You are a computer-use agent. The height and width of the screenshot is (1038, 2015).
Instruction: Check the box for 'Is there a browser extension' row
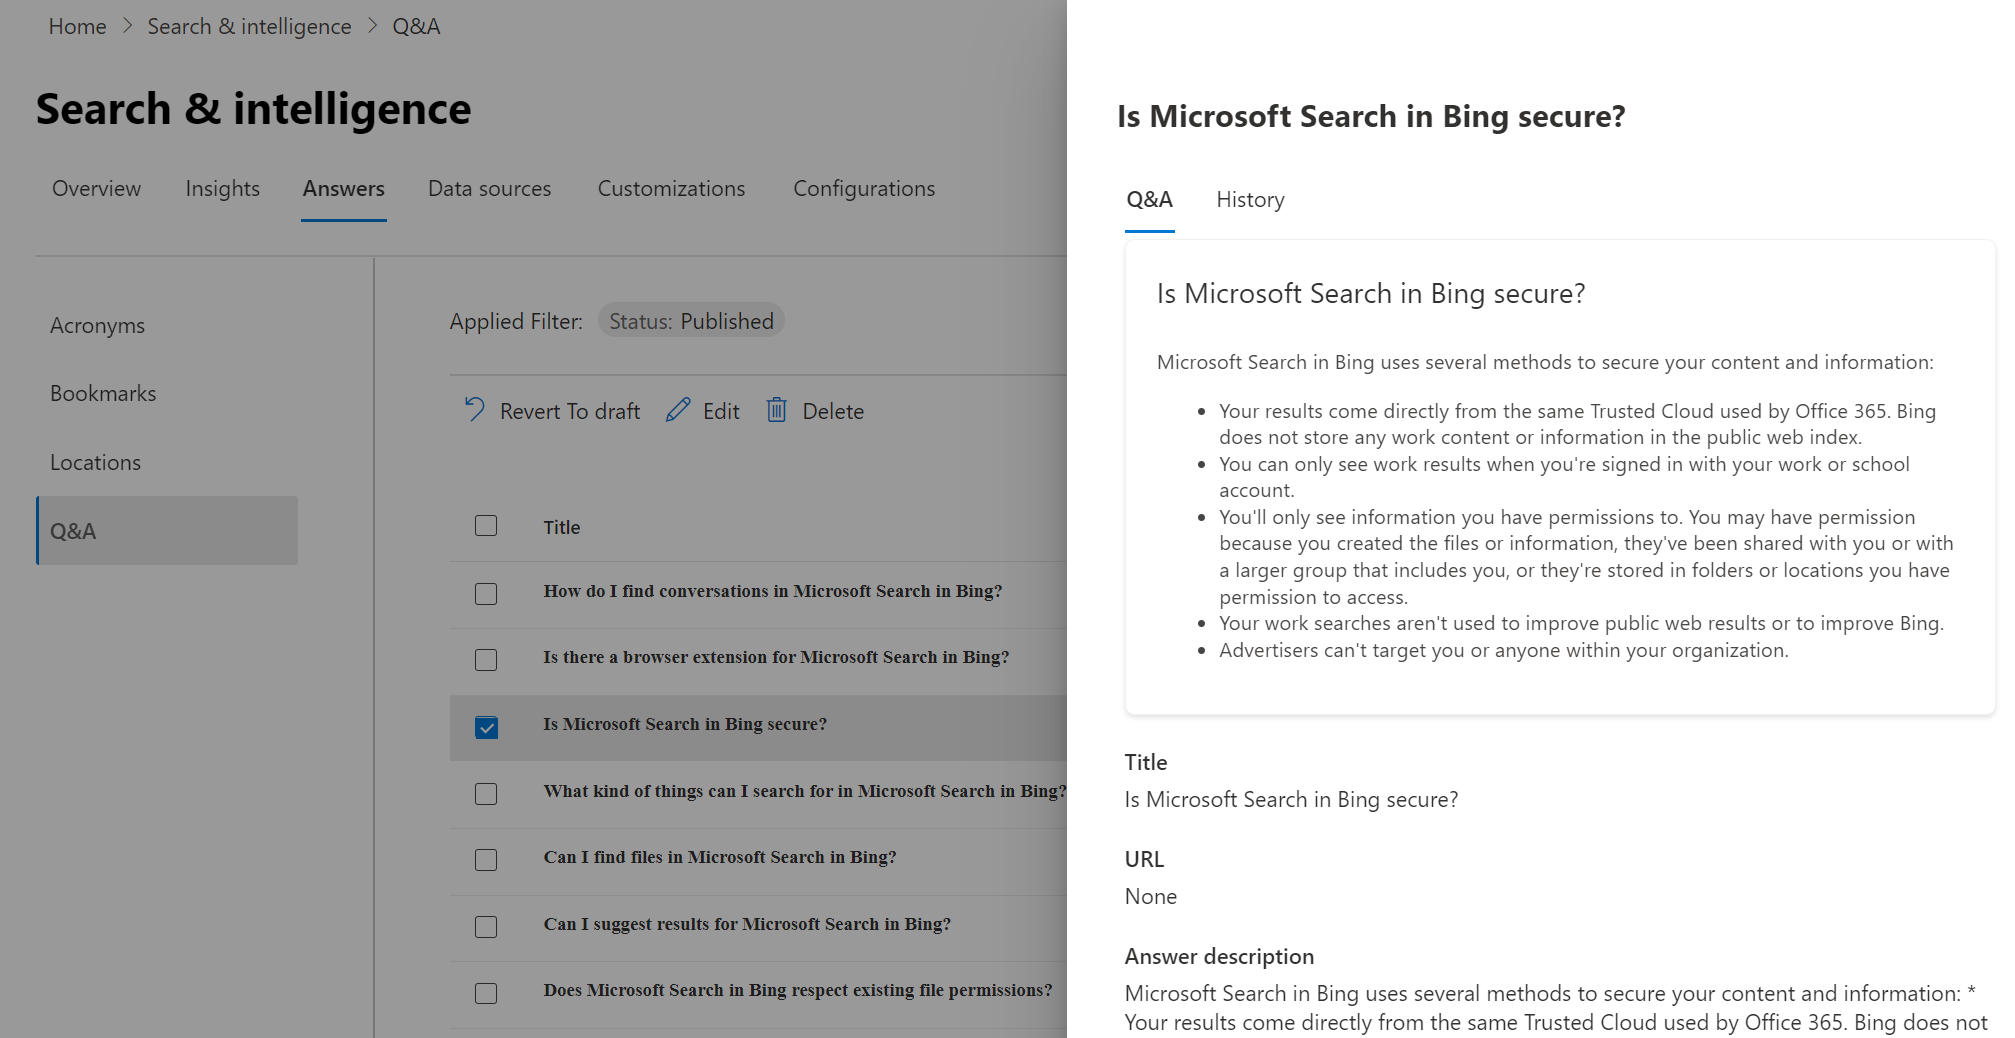point(486,660)
